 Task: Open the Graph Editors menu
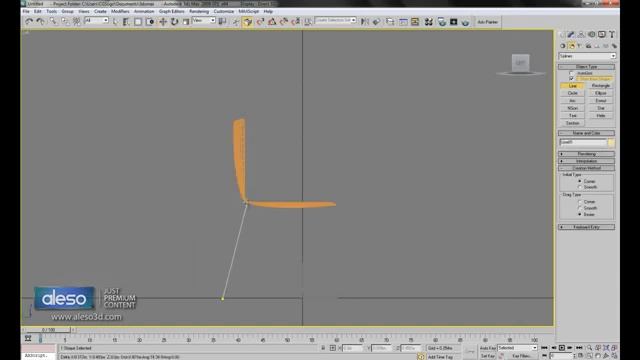pos(171,11)
